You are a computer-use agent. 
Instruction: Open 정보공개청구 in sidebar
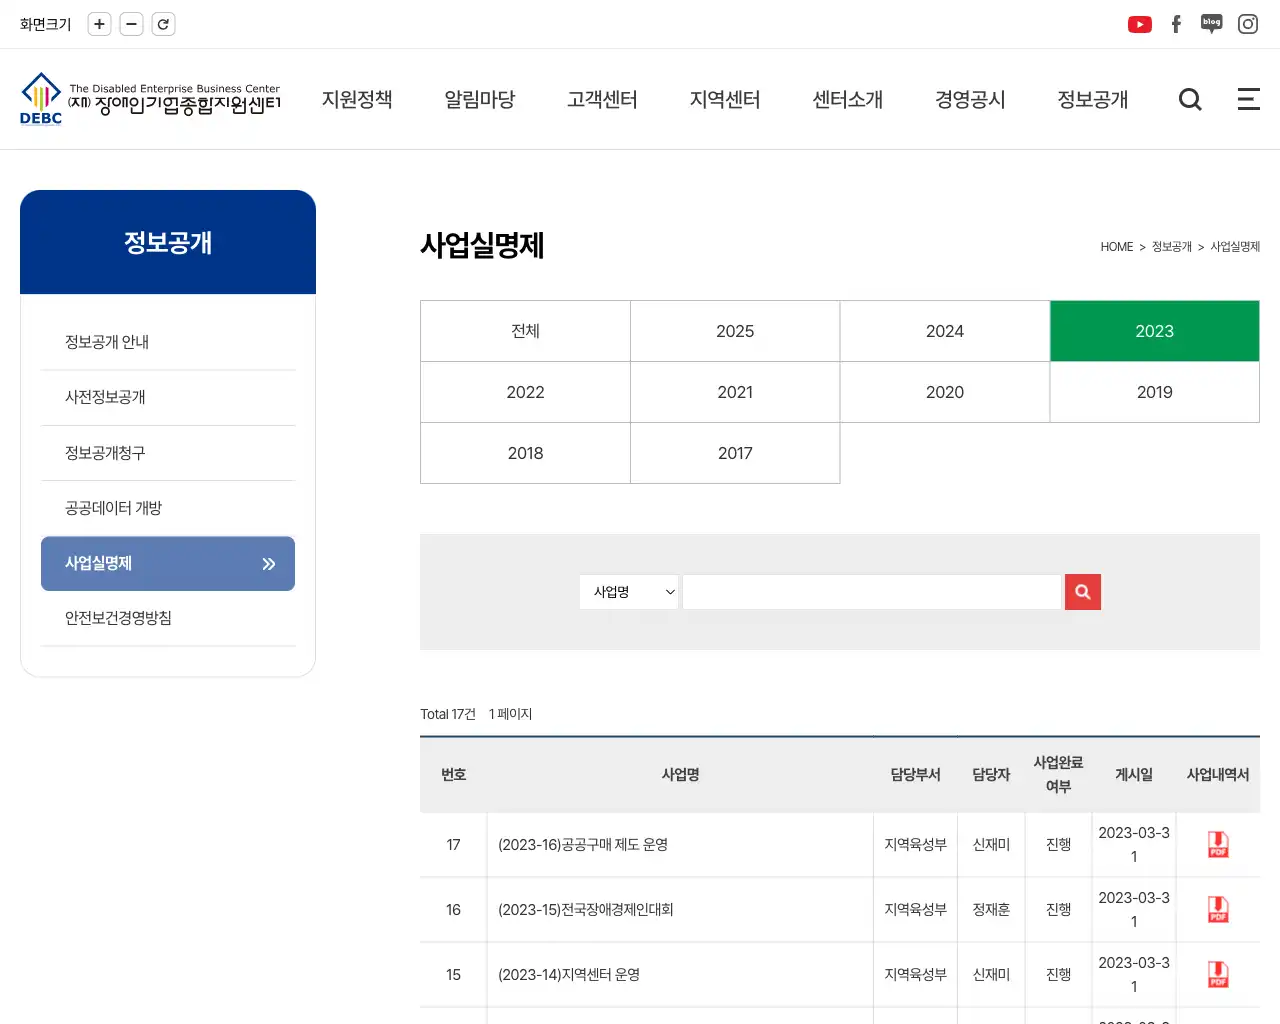(x=168, y=453)
